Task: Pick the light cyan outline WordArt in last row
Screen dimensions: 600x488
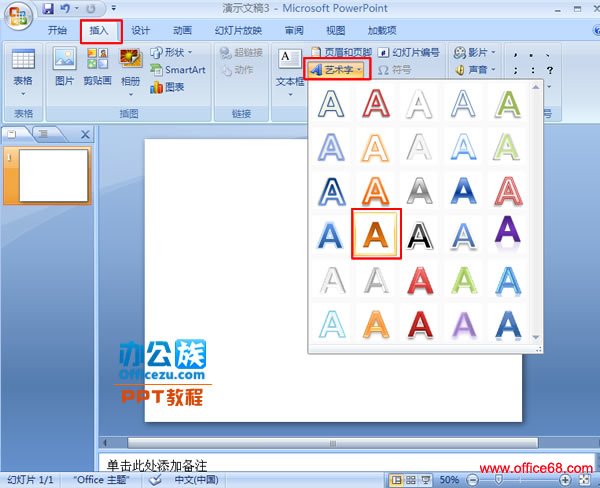Action: click(331, 325)
